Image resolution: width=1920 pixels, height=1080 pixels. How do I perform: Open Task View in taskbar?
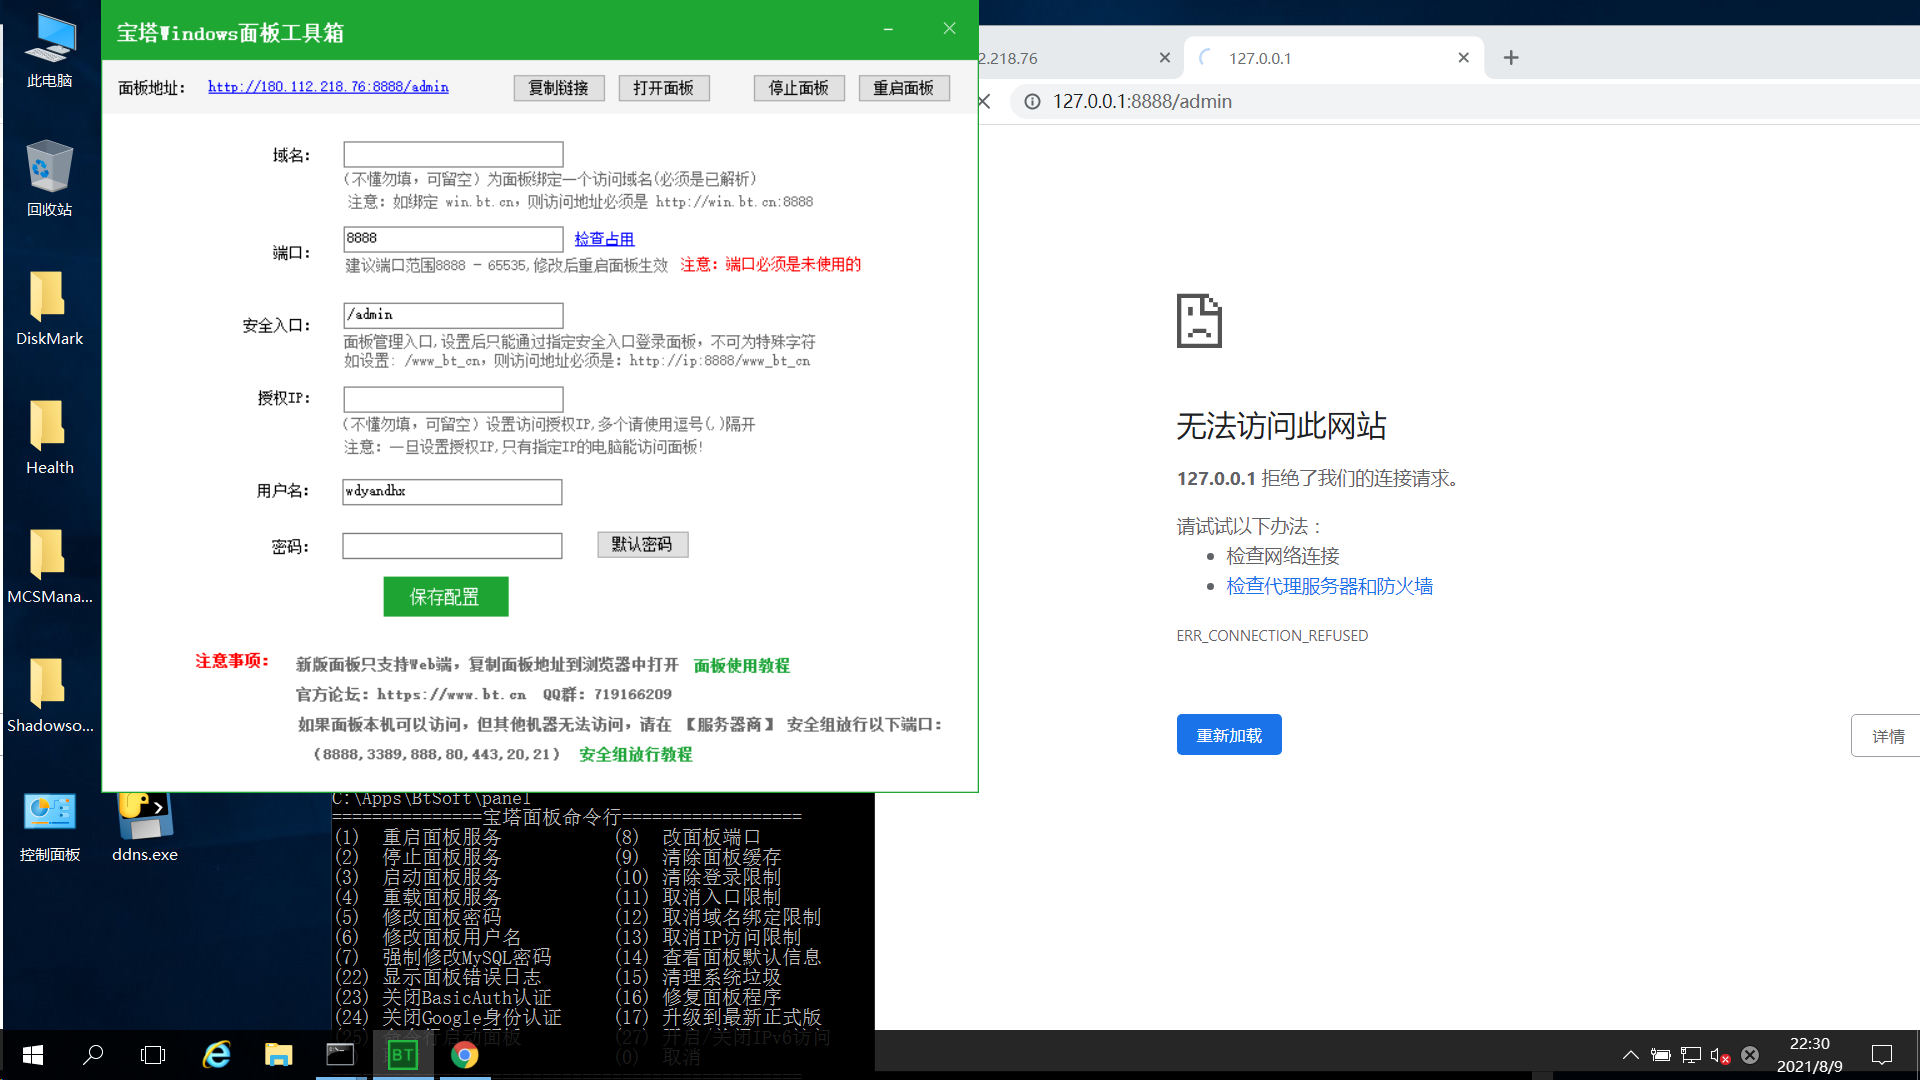tap(153, 1055)
